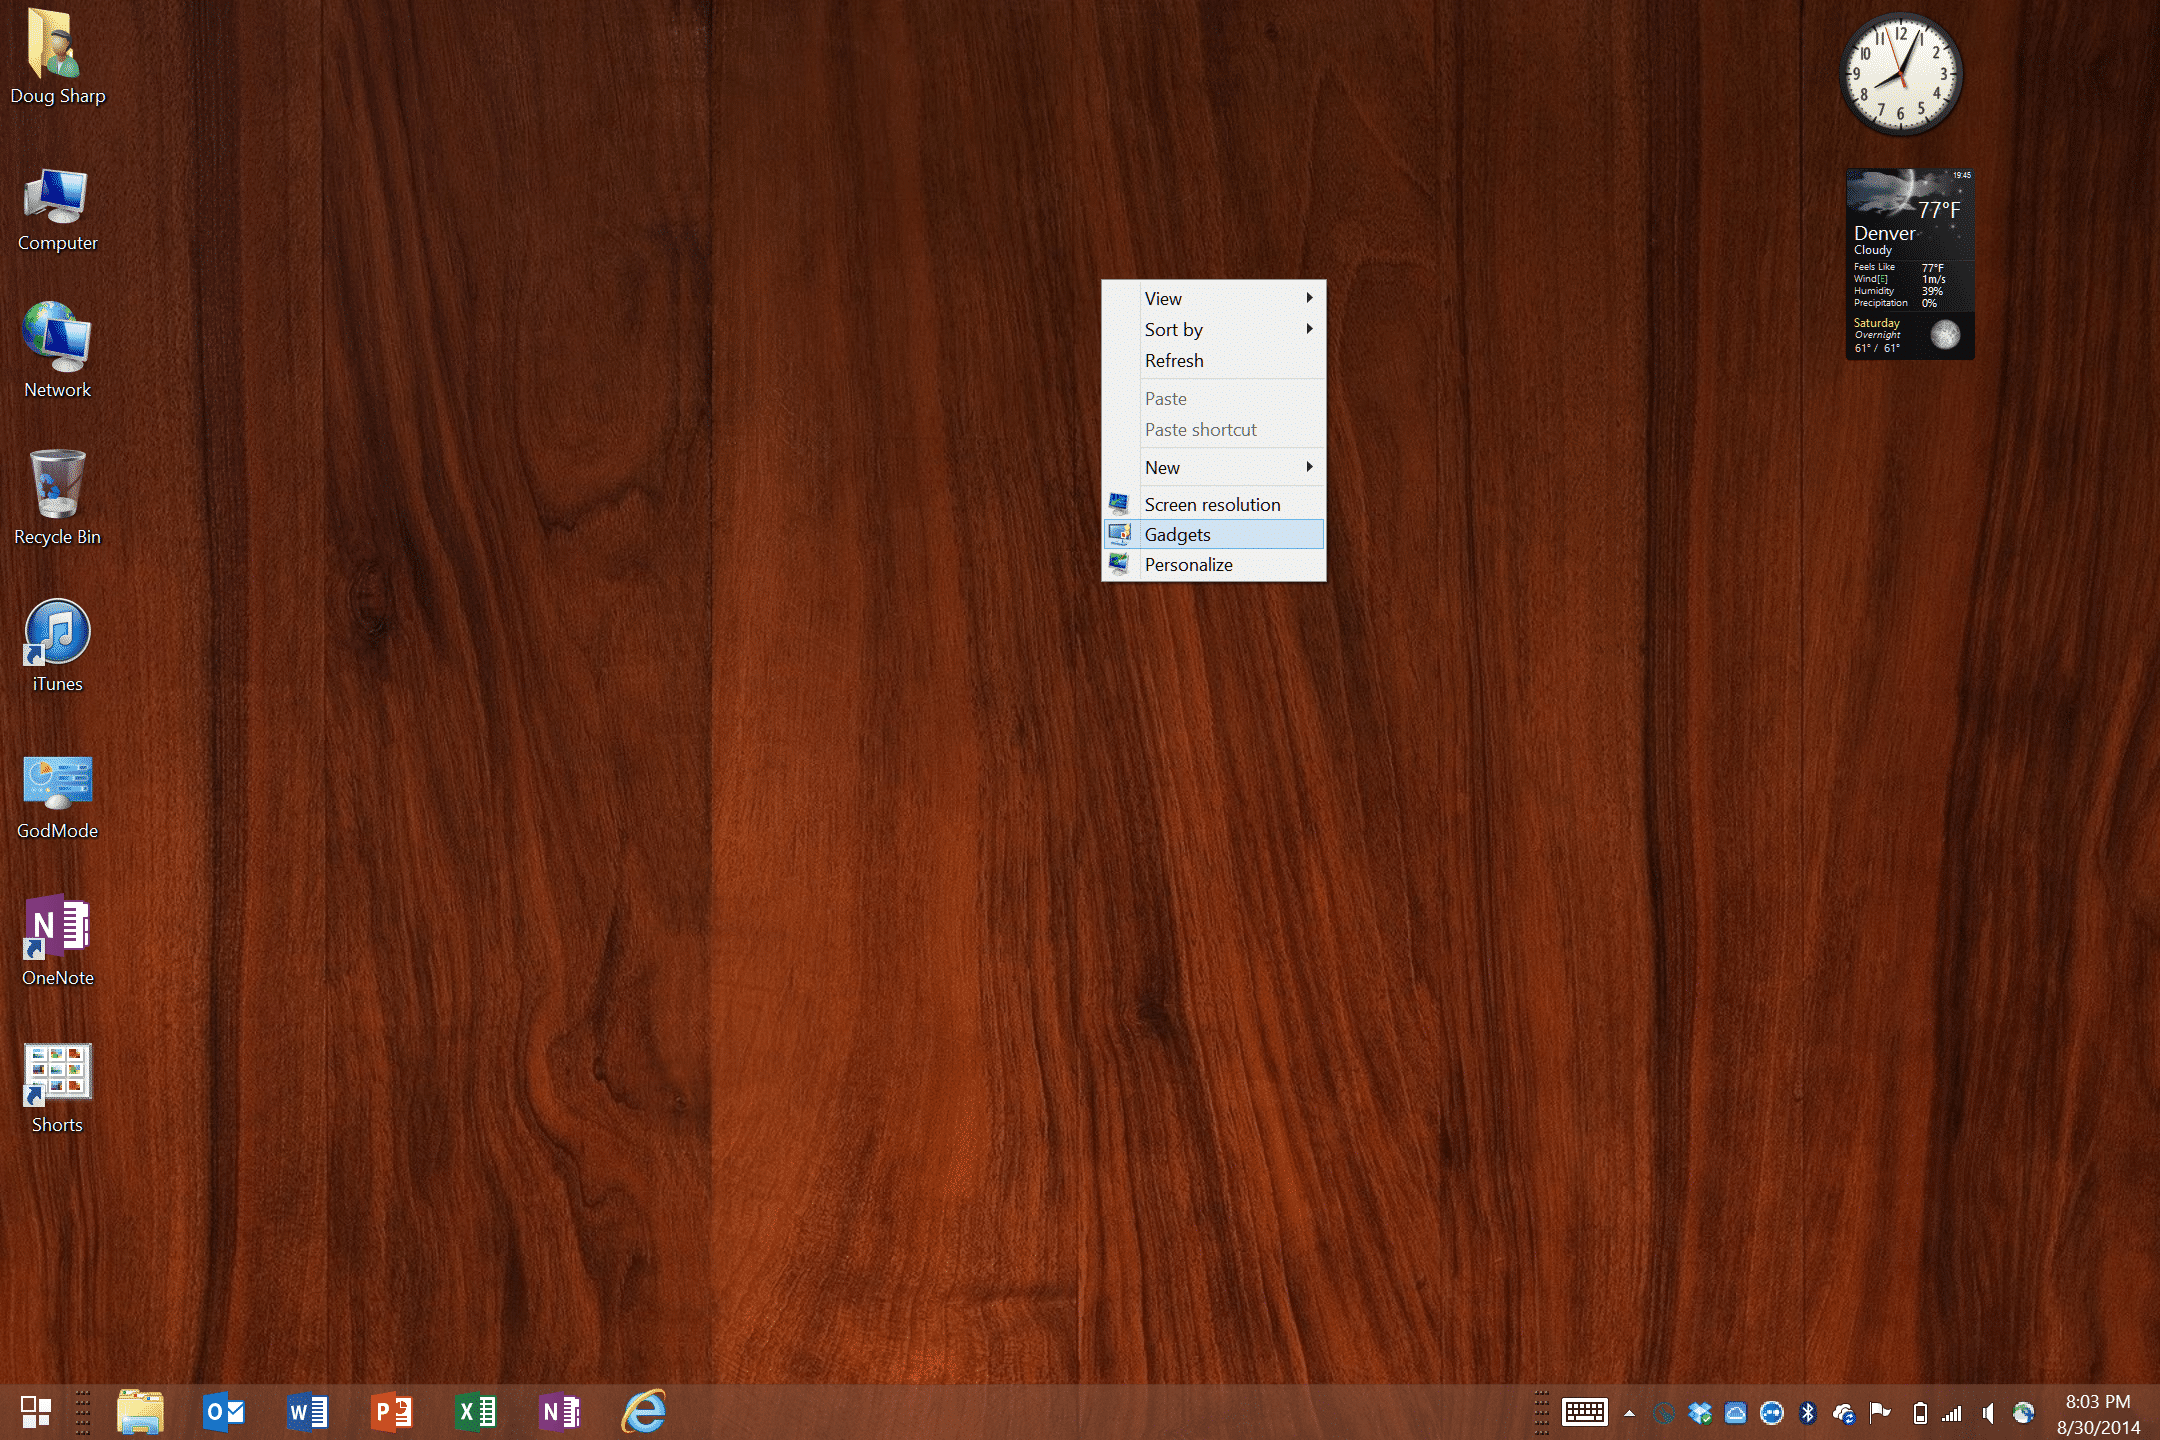2160x1440 pixels.
Task: Click the Dropbox tray icon
Action: pos(1700,1413)
